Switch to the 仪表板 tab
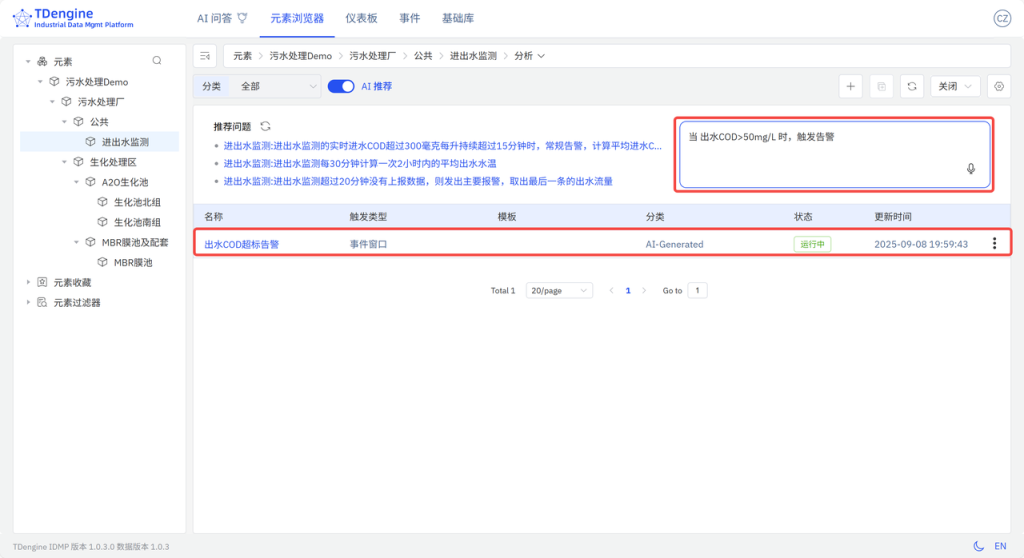 click(x=361, y=18)
